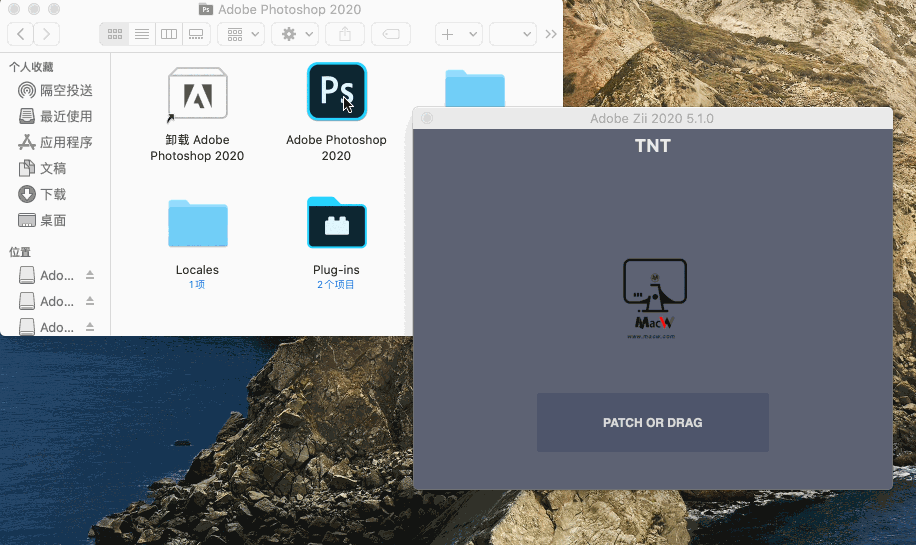Select the partially hidden blue folder

pos(475,88)
